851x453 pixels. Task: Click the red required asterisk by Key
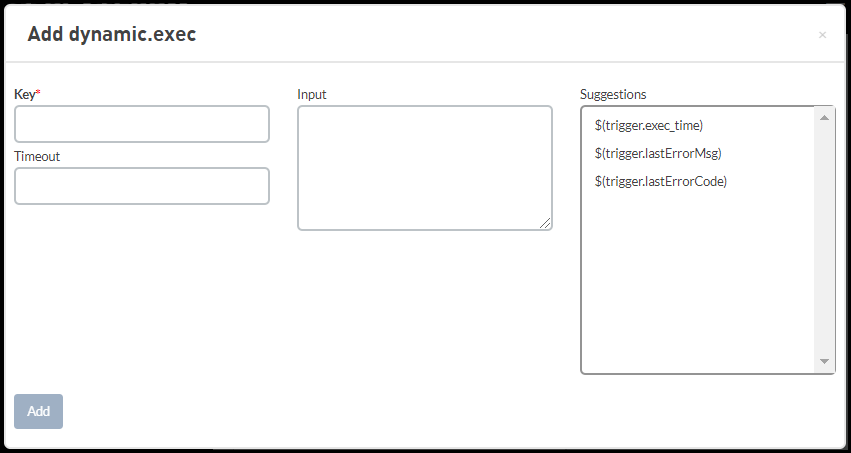pos(38,93)
